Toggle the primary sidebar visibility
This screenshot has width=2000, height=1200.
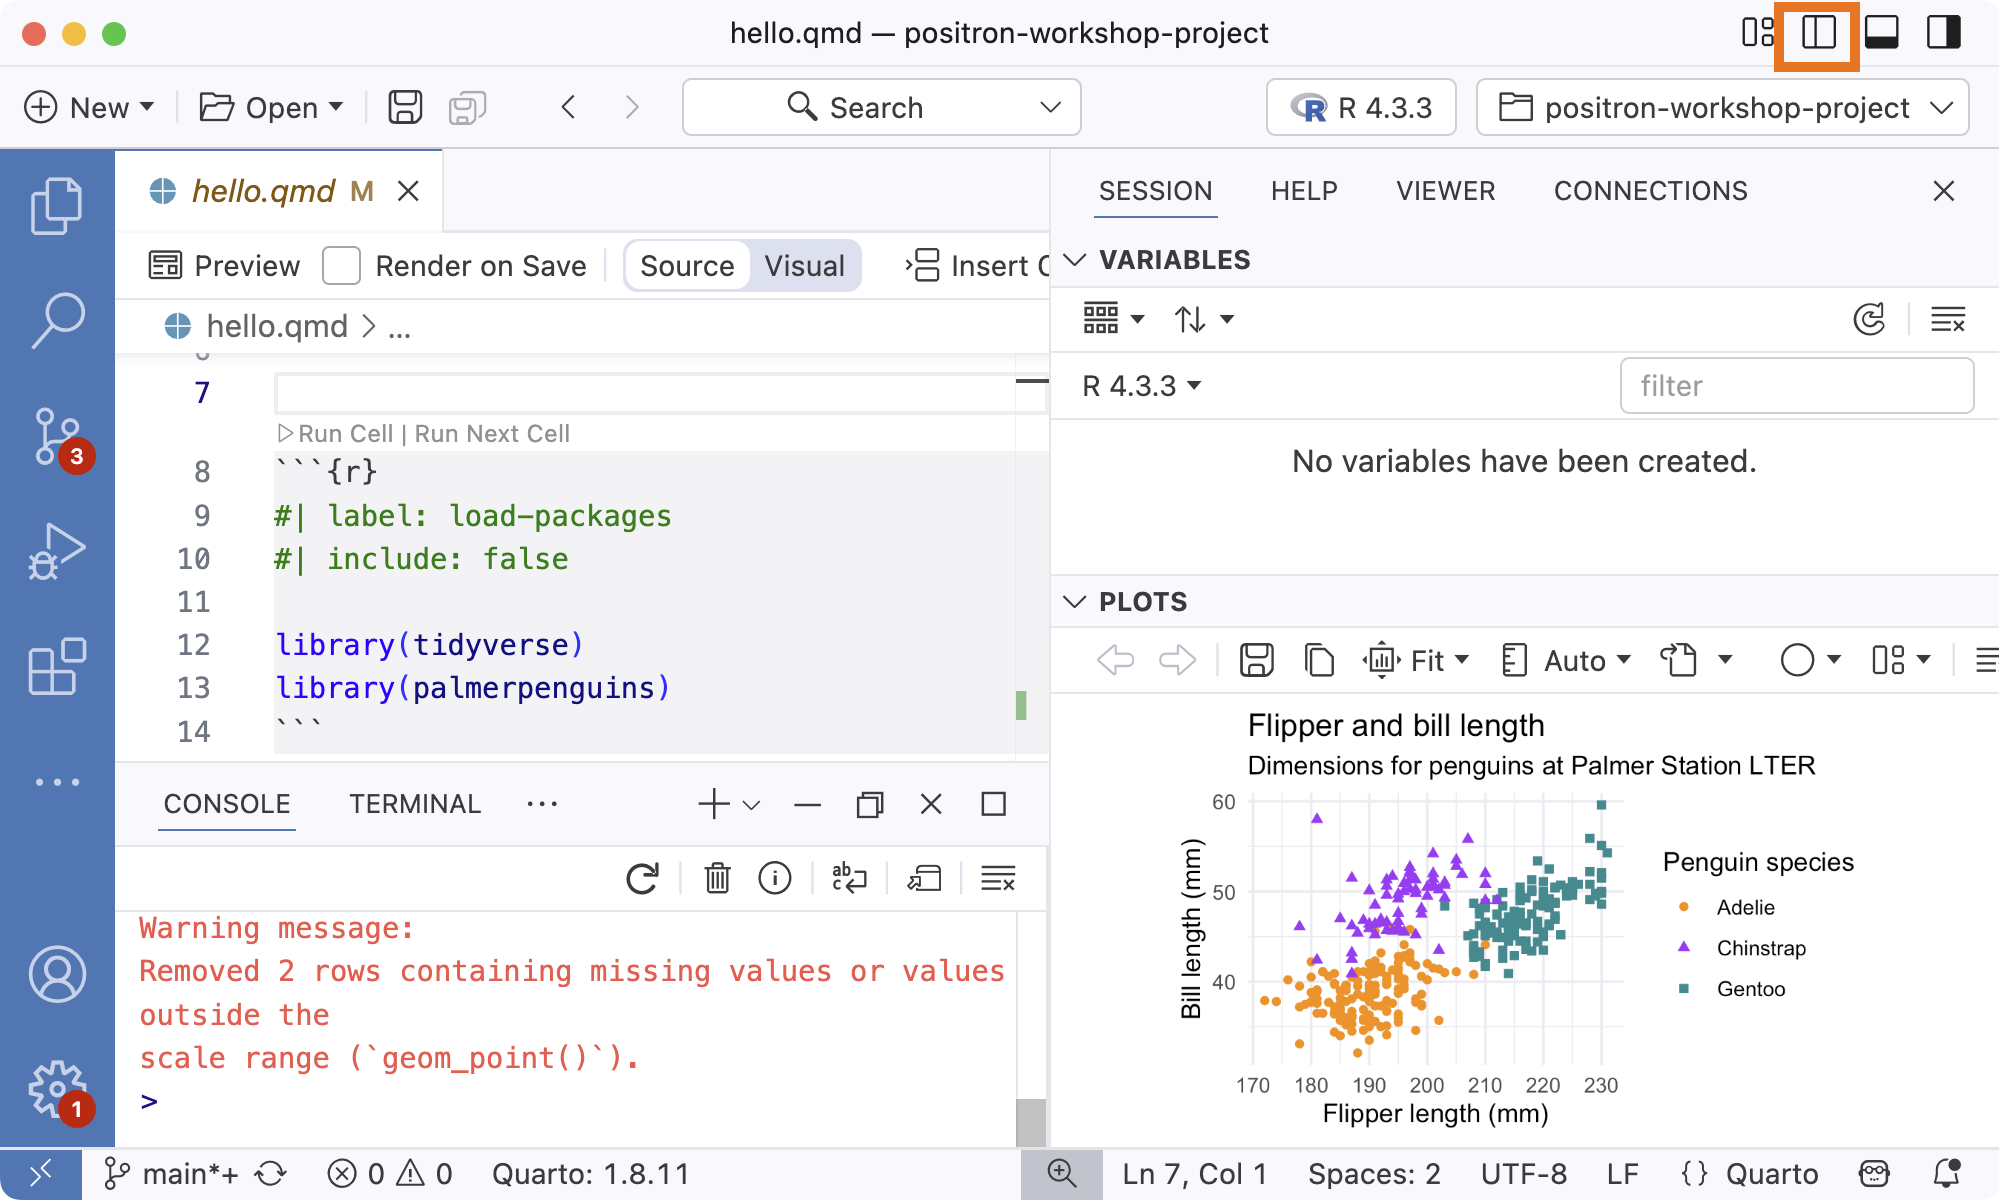point(1819,33)
